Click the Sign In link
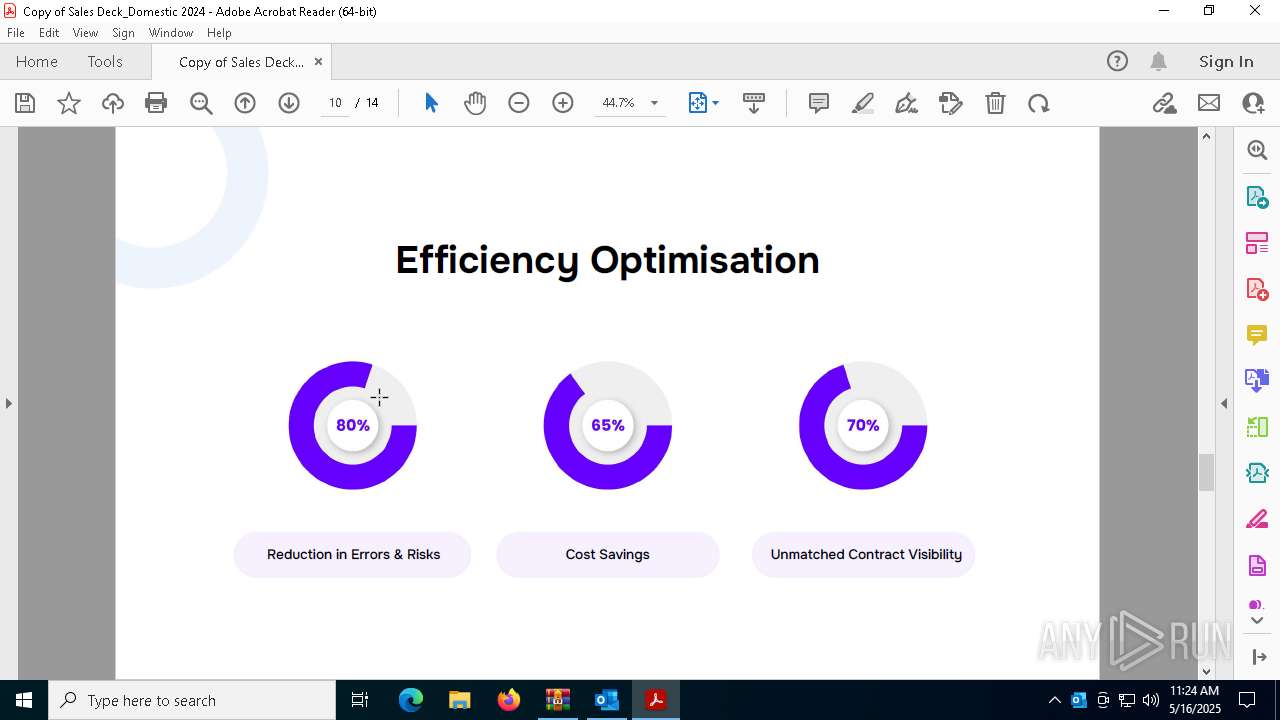Image resolution: width=1280 pixels, height=720 pixels. pyautogui.click(x=1226, y=62)
